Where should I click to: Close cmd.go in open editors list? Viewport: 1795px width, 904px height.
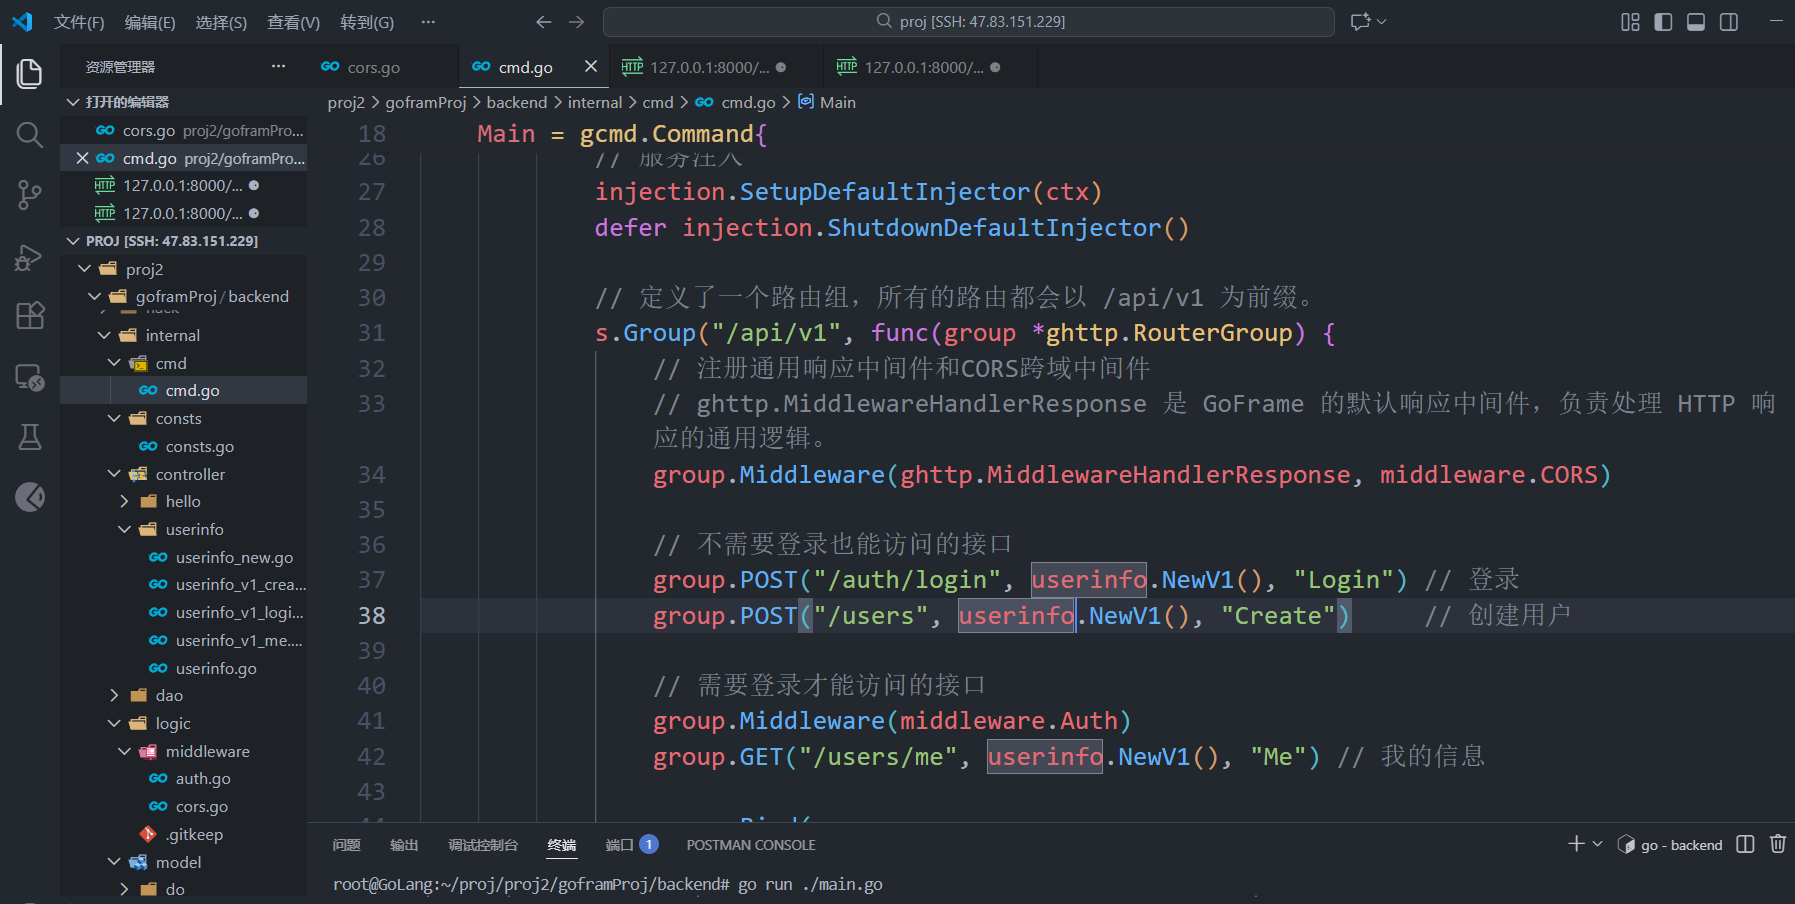tap(82, 158)
